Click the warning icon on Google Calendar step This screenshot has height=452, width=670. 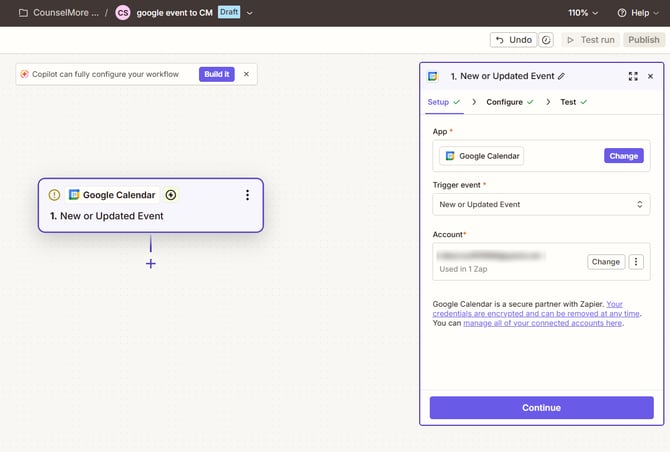click(54, 195)
